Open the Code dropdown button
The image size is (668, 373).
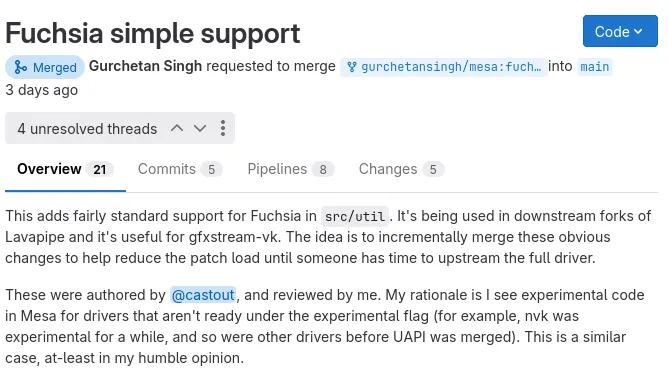pyautogui.click(x=620, y=31)
